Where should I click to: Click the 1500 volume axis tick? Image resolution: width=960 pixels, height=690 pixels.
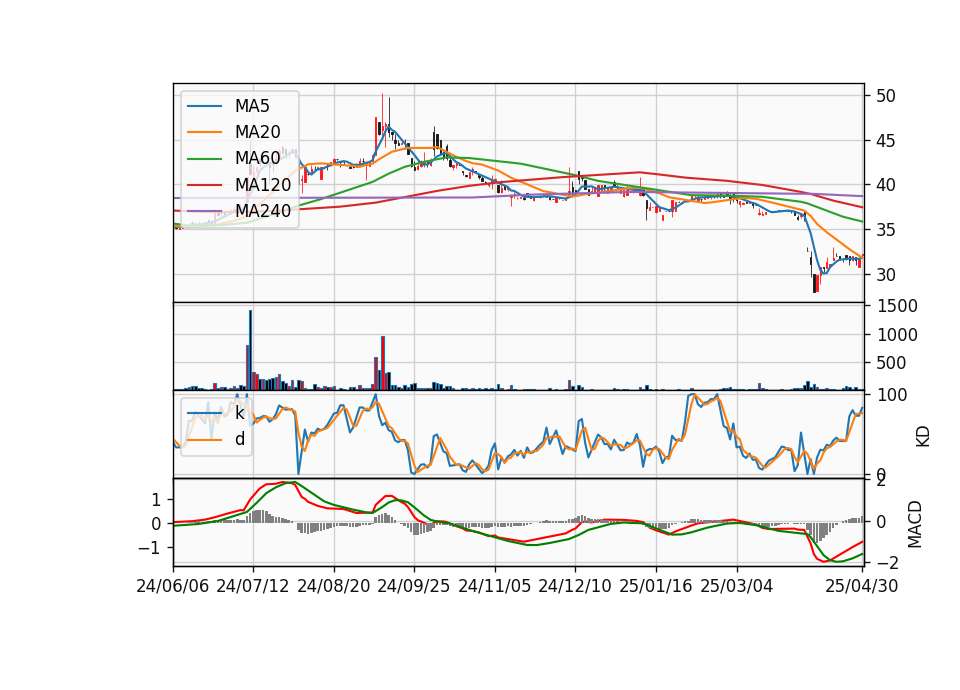[897, 306]
